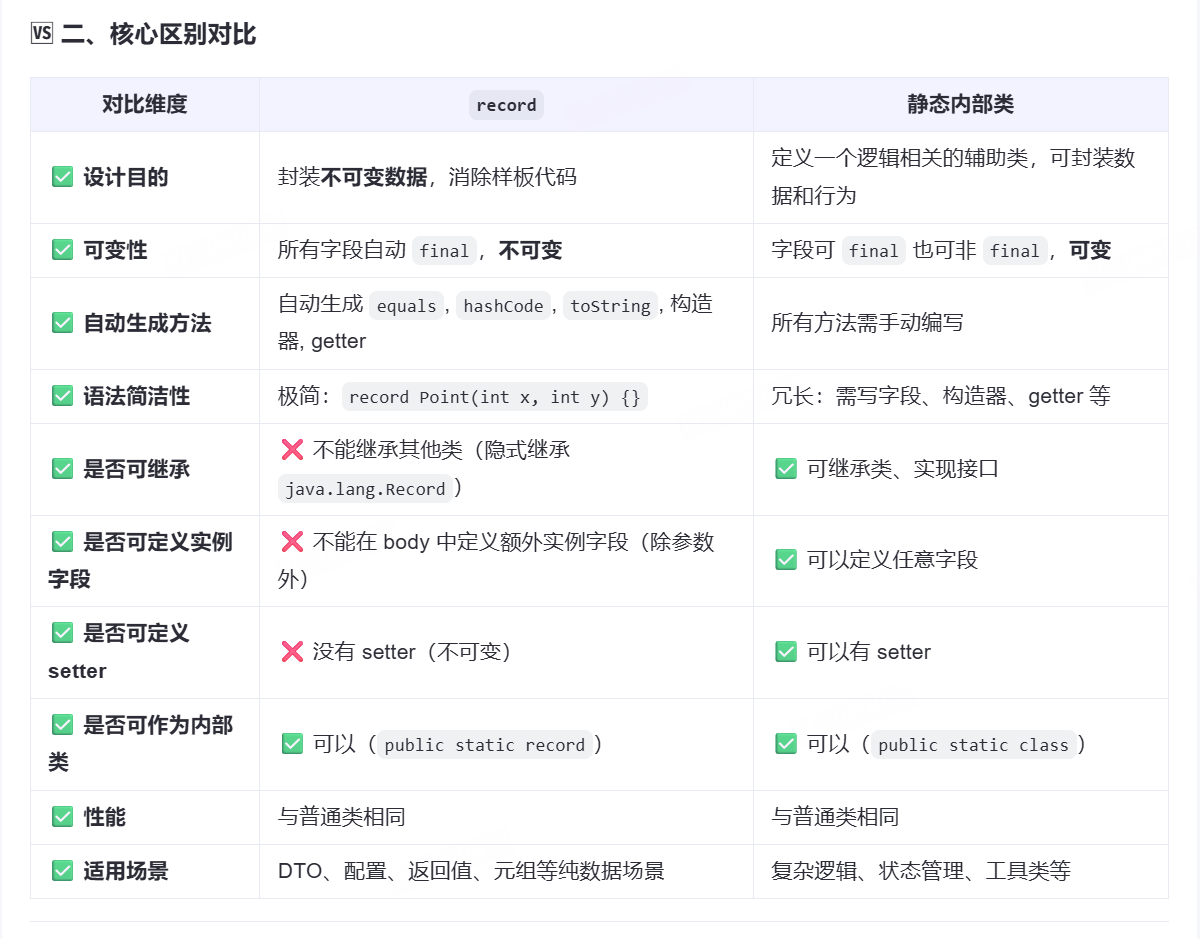Click the 对比维度 header cell
Viewport: 1200px width, 939px height.
click(x=144, y=104)
